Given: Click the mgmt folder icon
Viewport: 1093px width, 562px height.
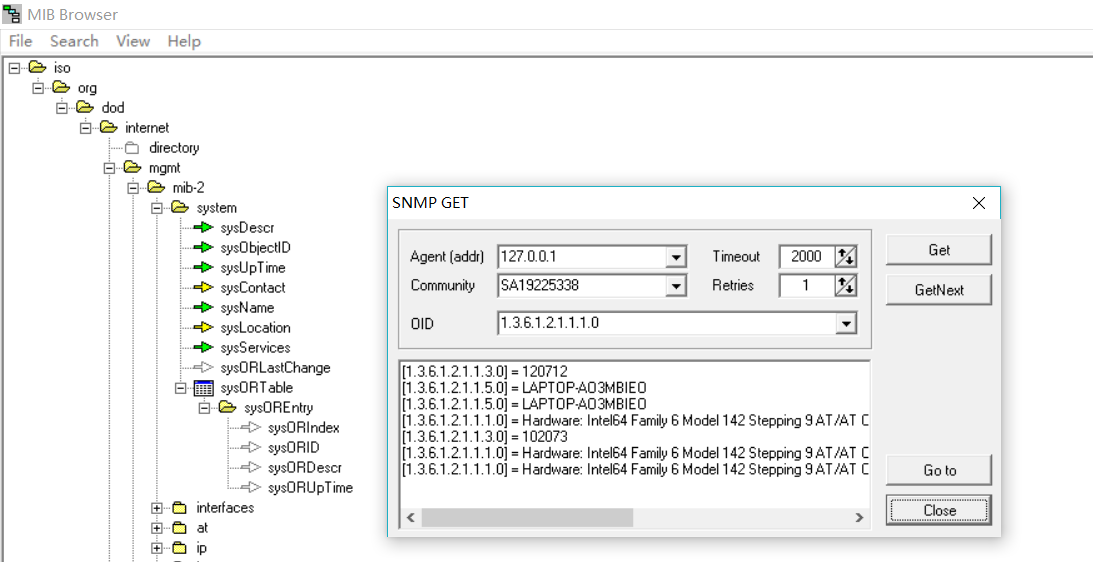Looking at the screenshot, I should pos(132,167).
